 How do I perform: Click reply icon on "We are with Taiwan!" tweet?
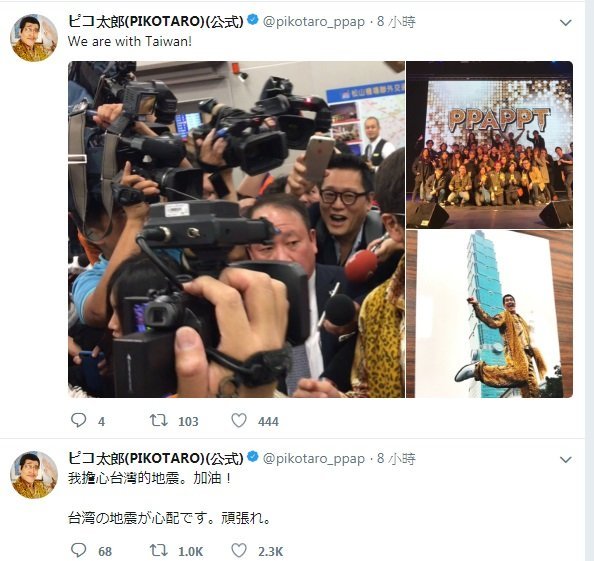pyautogui.click(x=78, y=420)
